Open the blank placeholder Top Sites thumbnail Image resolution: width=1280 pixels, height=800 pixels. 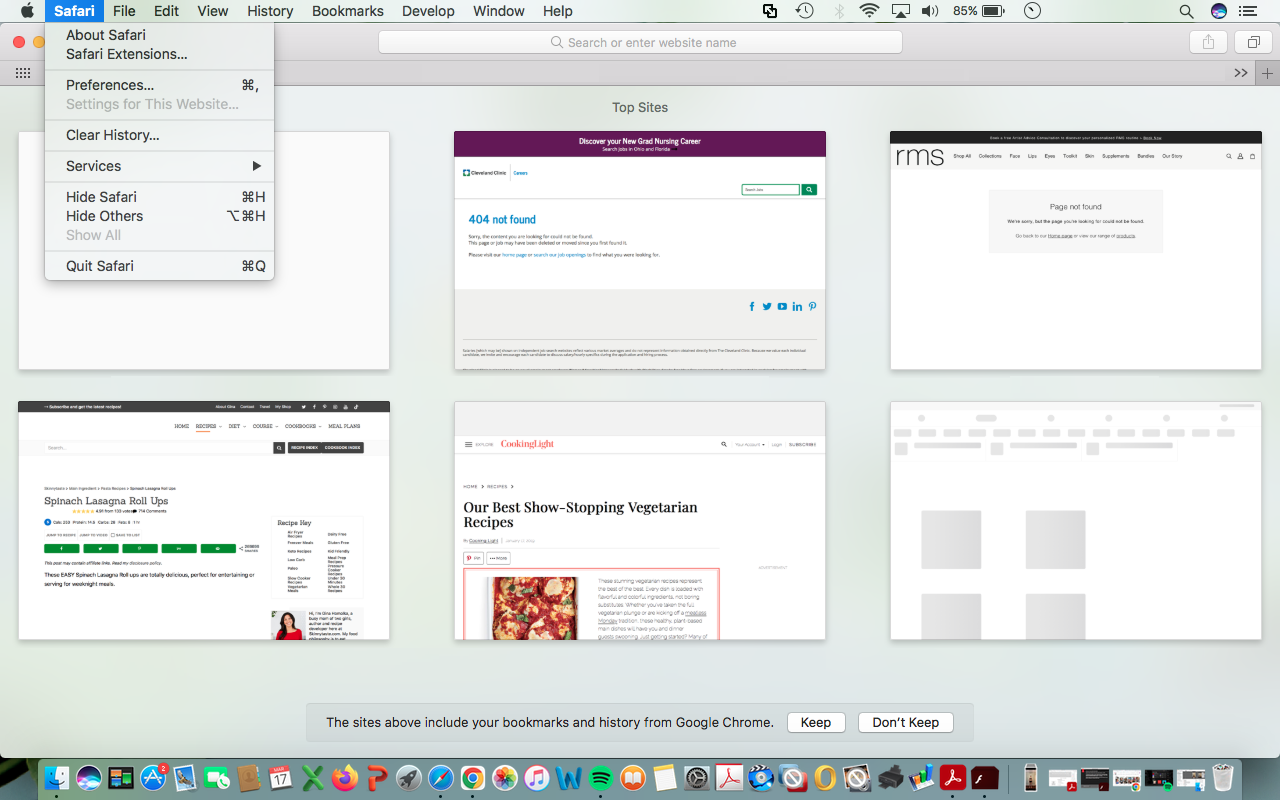pyautogui.click(x=1076, y=520)
